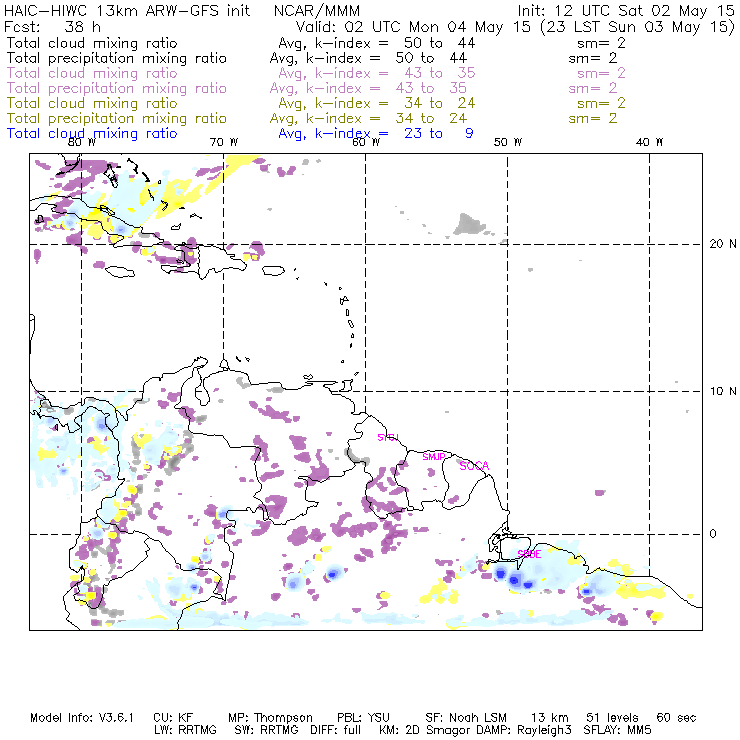This screenshot has width=740, height=740.
Task: Select the 'Valid: 02 UTC Mon 04 May 15' text
Action: click(x=413, y=26)
